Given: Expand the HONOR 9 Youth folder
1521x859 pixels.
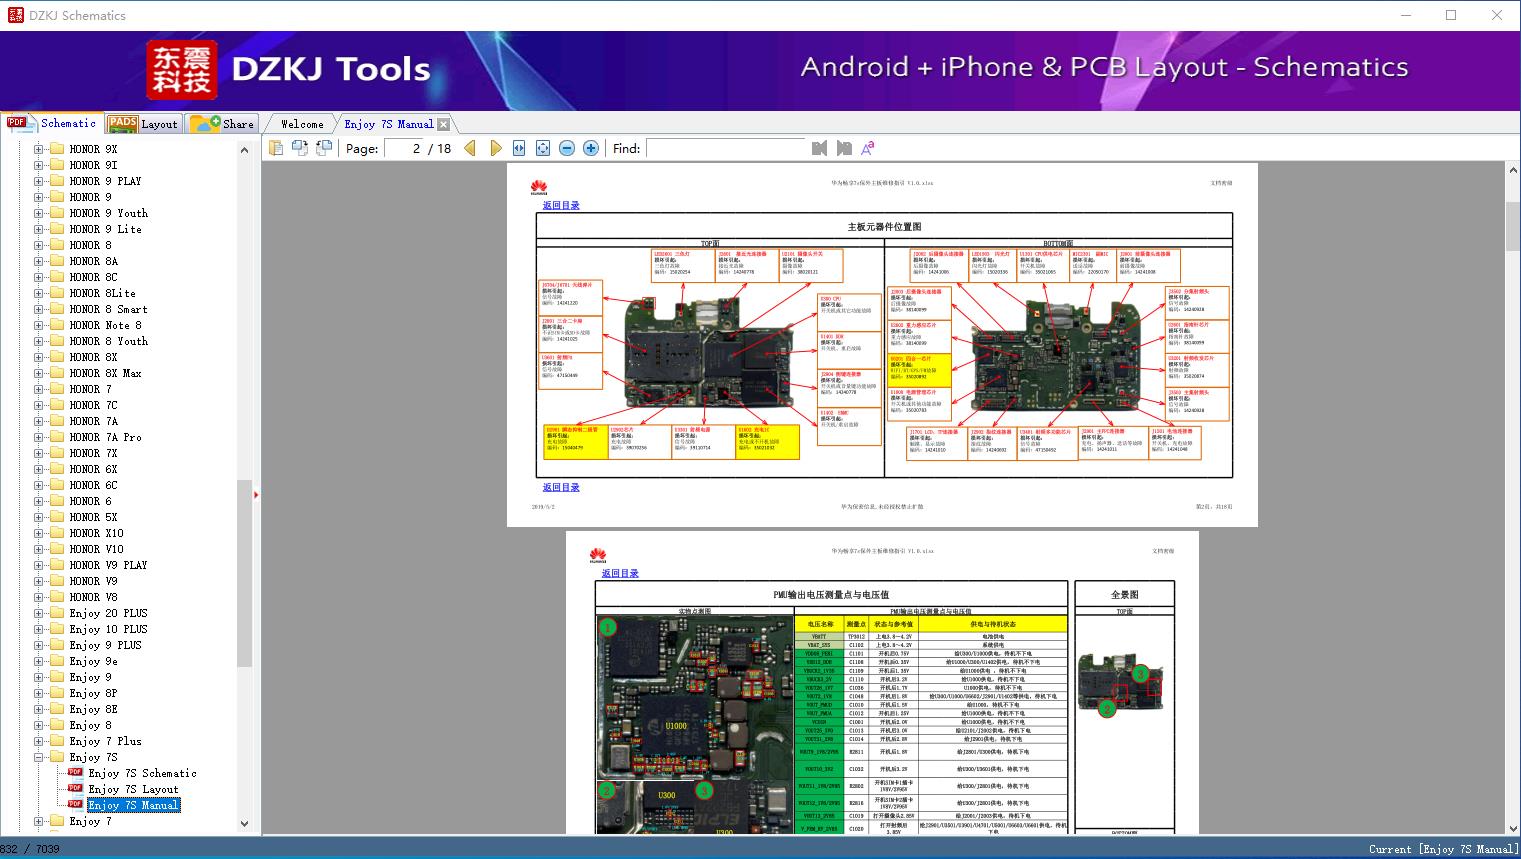Looking at the screenshot, I should tap(39, 213).
